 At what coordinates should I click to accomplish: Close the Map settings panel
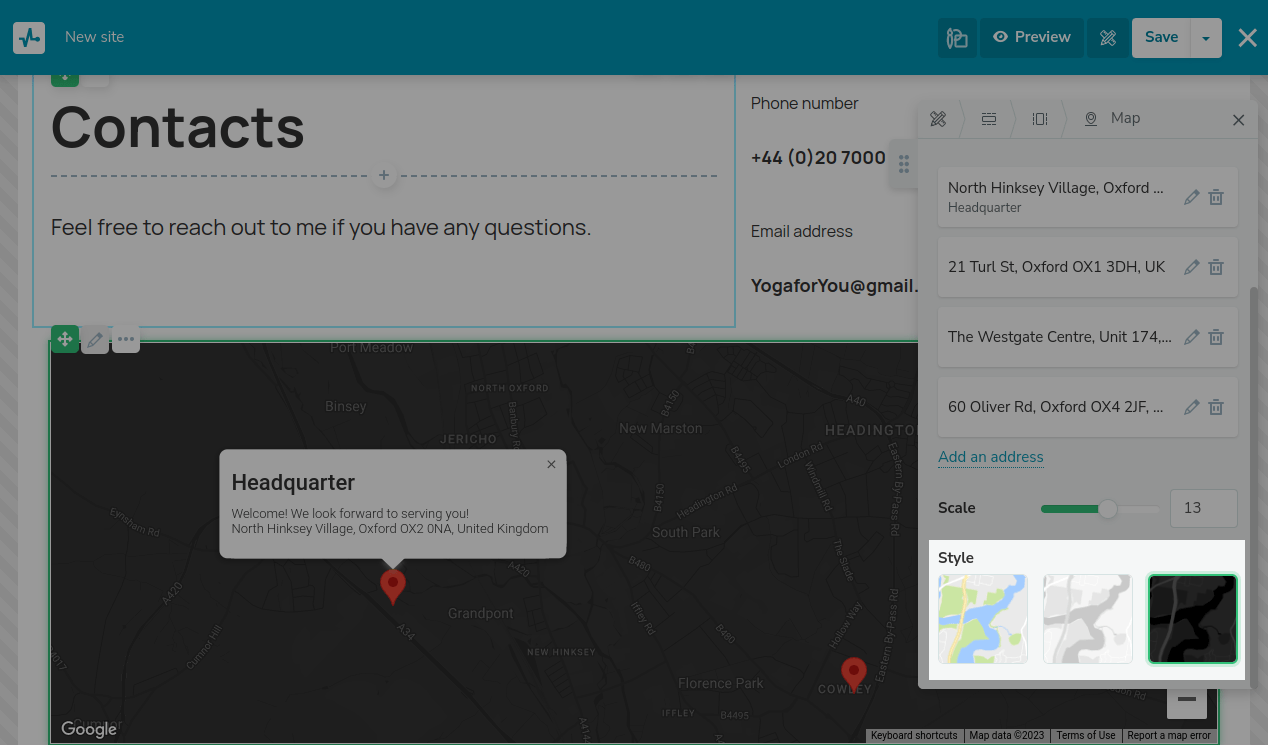1238,120
